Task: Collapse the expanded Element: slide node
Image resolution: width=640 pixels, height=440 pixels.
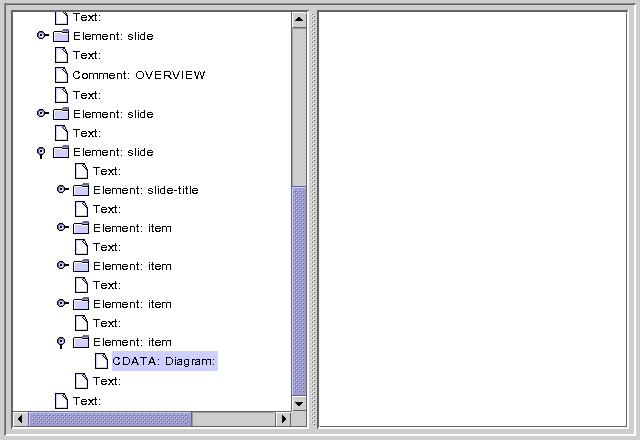Action: tap(41, 152)
